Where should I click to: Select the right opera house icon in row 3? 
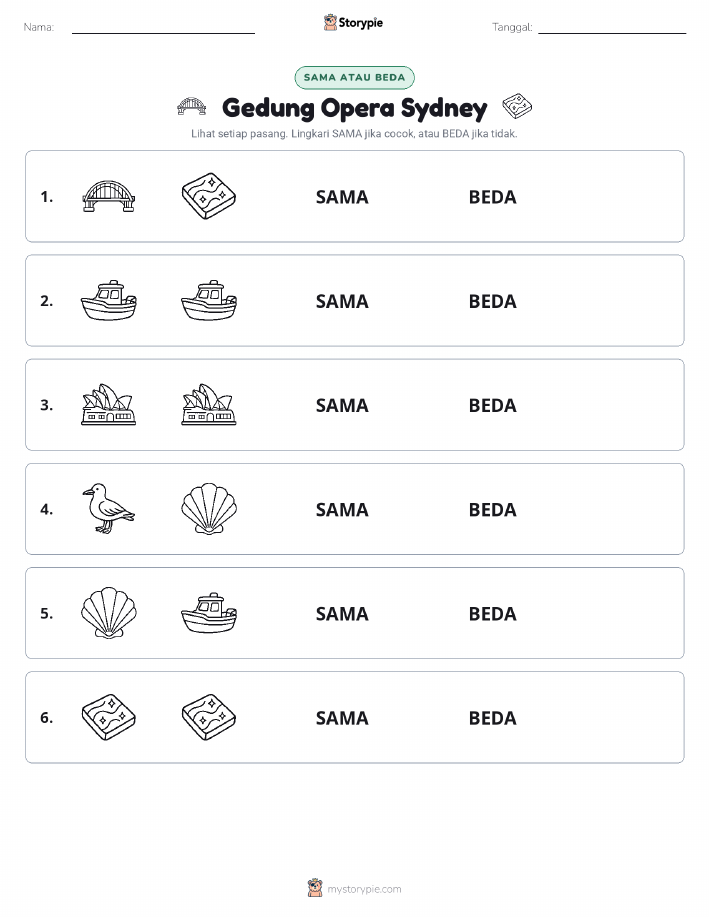tap(209, 404)
